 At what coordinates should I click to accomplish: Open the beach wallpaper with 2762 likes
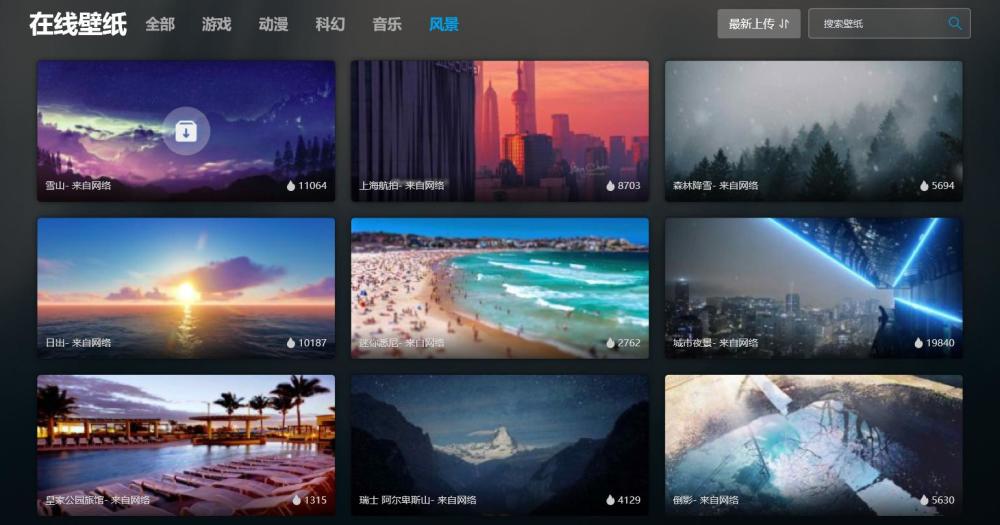[500, 288]
